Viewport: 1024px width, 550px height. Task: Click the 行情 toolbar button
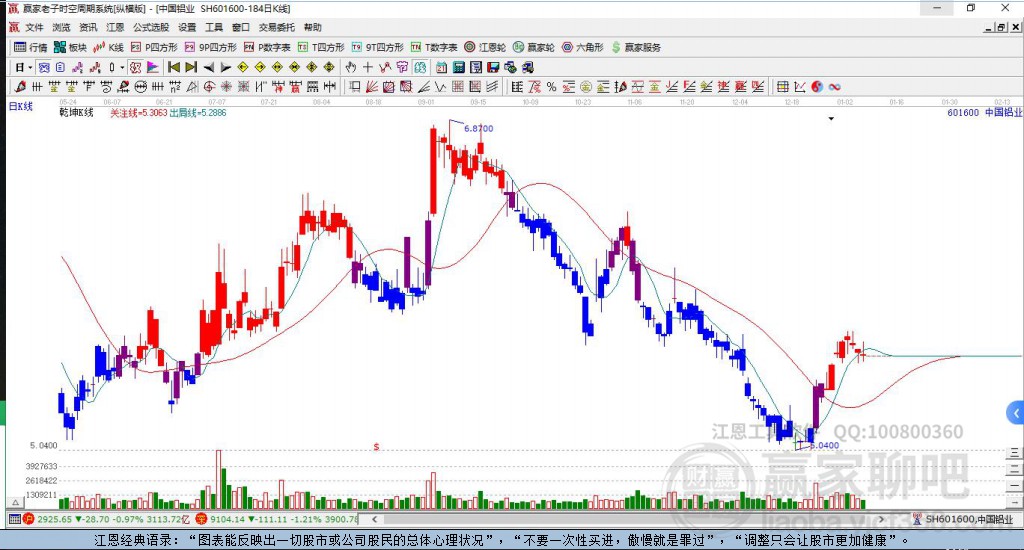31,47
